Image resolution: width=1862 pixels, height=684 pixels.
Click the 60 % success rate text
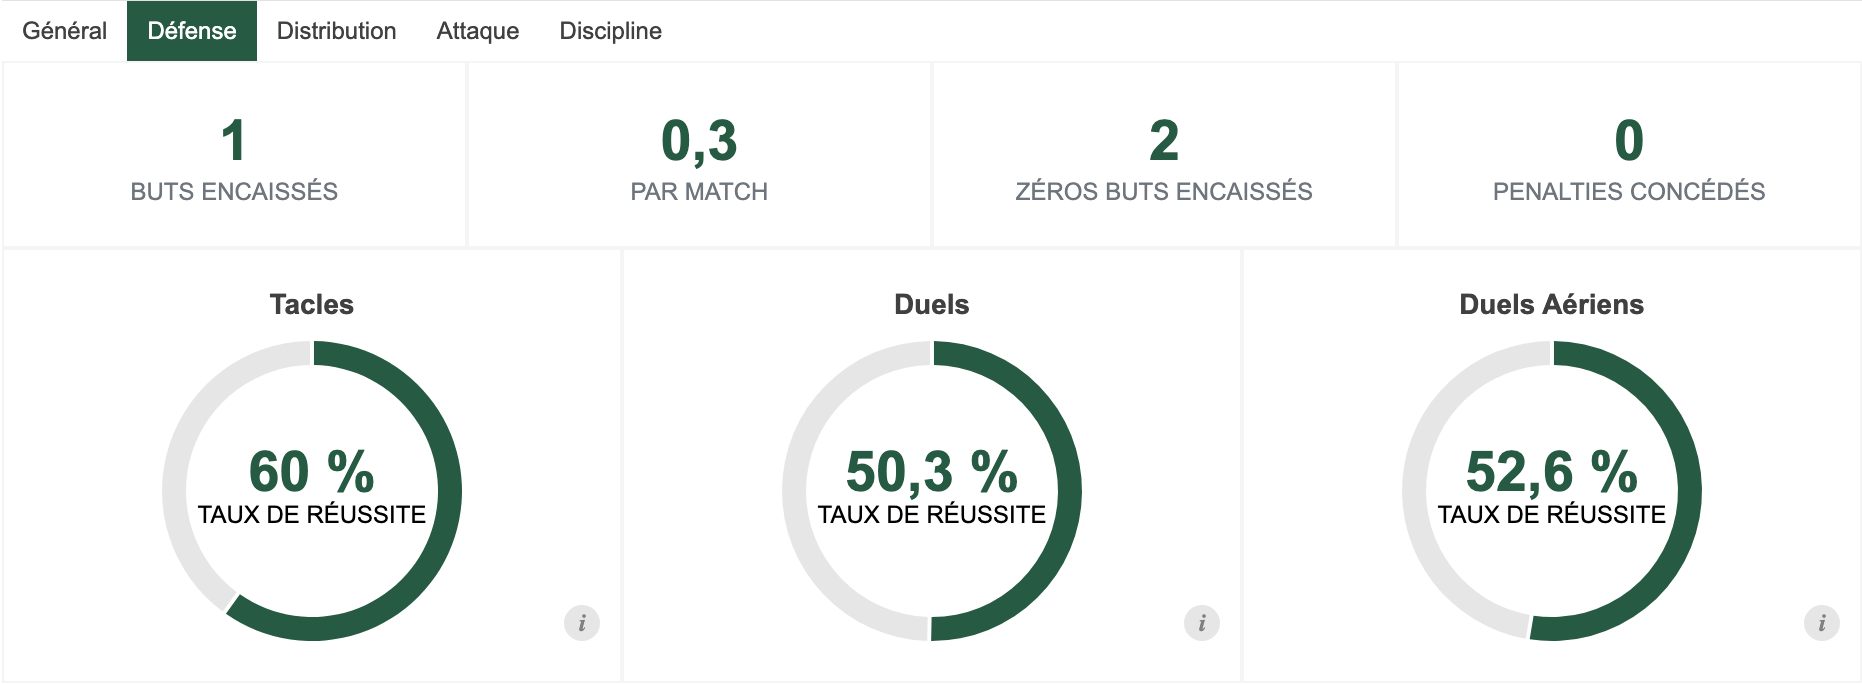(312, 472)
